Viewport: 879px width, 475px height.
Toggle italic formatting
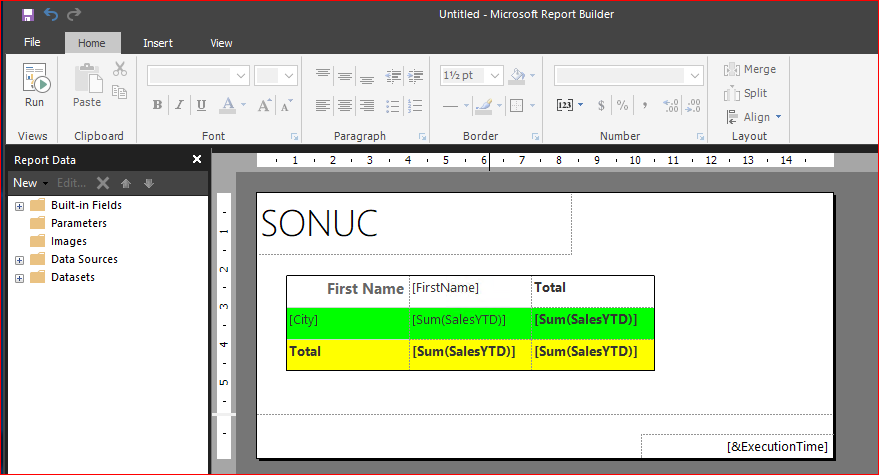coord(180,105)
